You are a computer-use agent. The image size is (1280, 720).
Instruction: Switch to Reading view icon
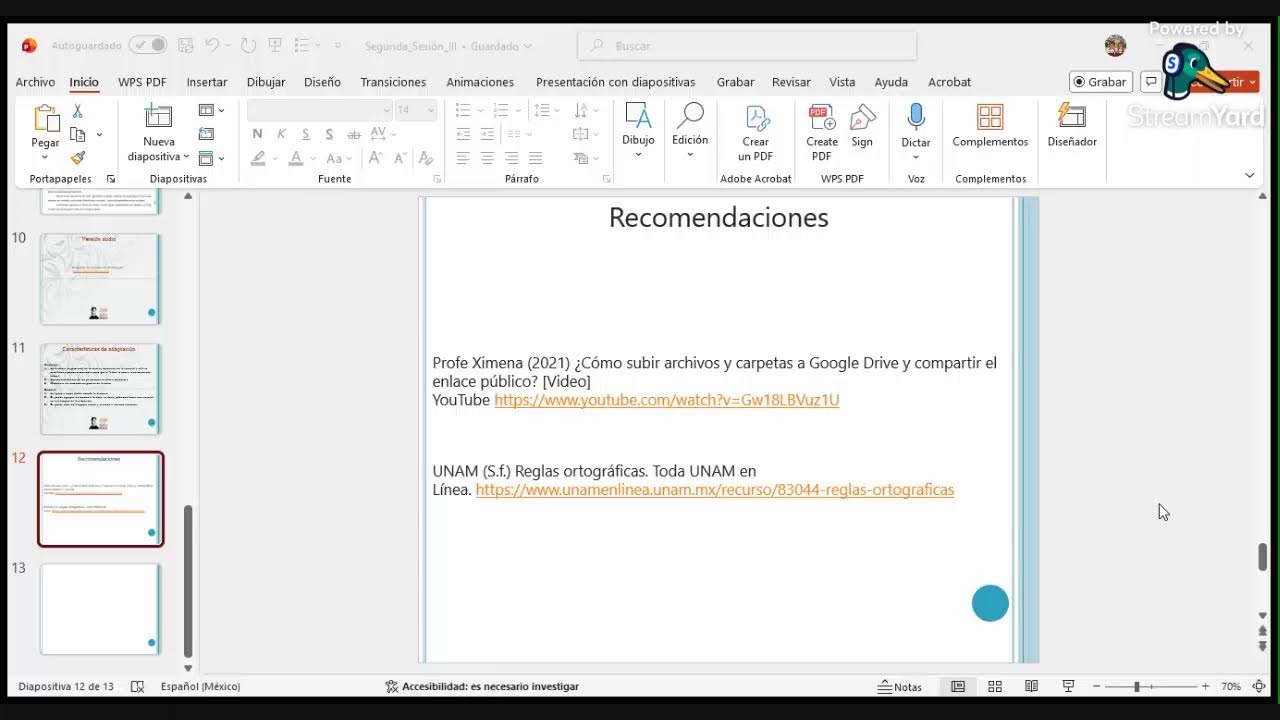[x=1031, y=687]
